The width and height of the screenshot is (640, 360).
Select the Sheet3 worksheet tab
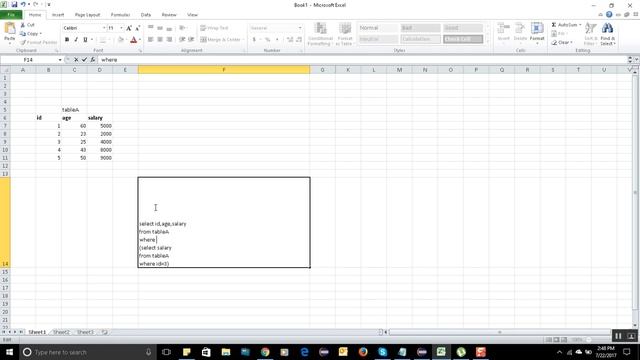point(85,332)
